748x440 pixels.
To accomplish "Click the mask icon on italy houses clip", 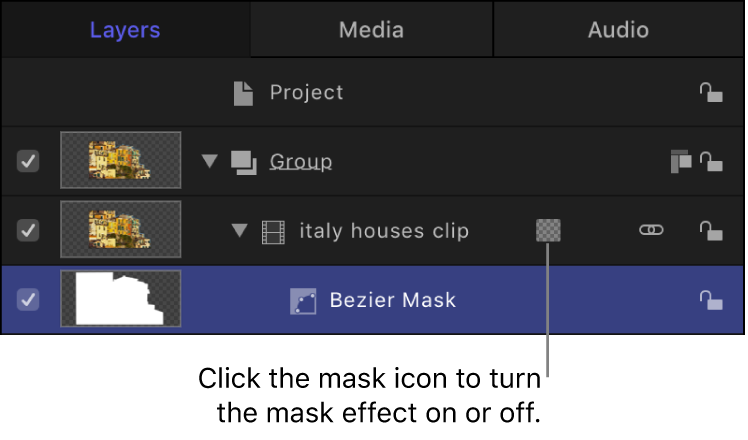I will (548, 231).
